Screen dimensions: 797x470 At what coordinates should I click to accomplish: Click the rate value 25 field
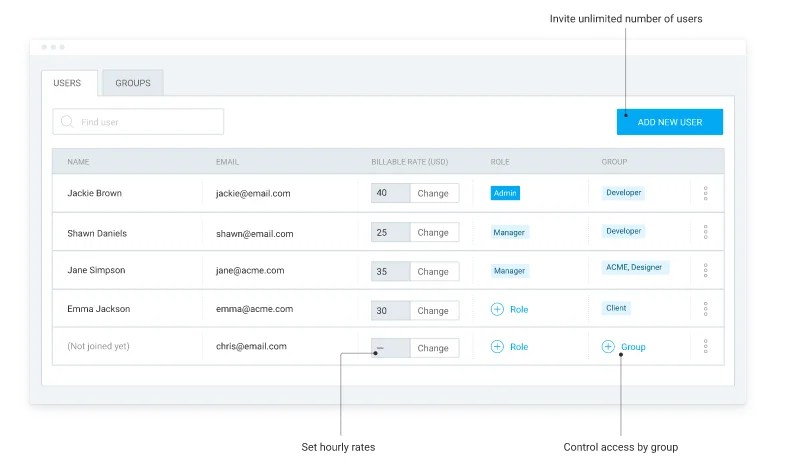pos(390,232)
